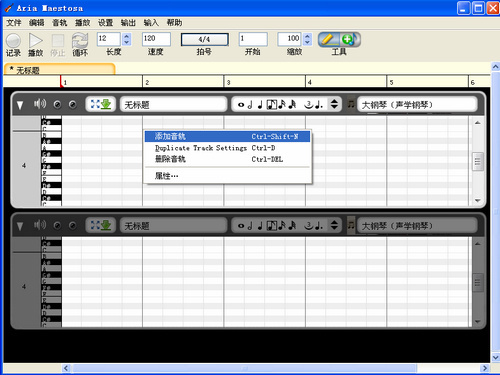Mute second track with speaker icon

(x=40, y=225)
